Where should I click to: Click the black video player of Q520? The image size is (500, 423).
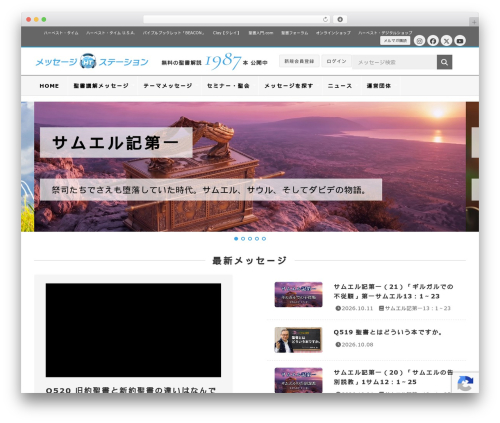(133, 330)
